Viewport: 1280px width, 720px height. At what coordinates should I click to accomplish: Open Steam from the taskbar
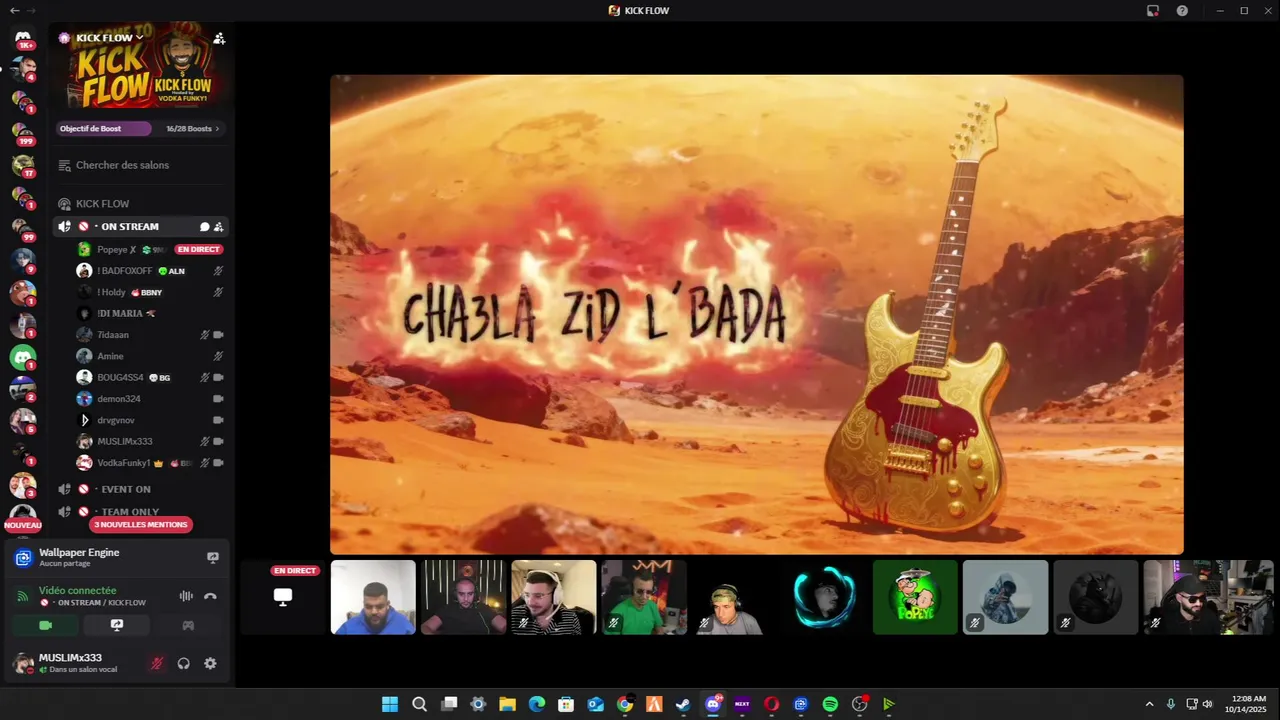[683, 704]
